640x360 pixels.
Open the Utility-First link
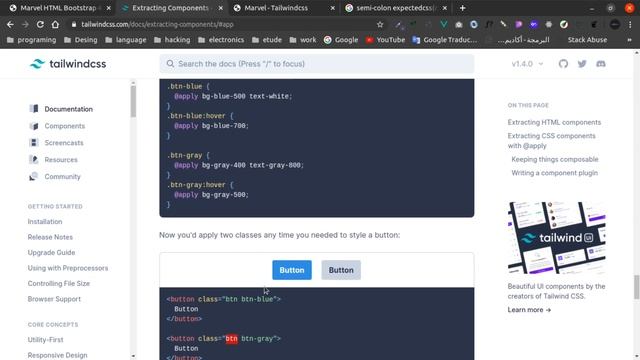[x=45, y=340]
